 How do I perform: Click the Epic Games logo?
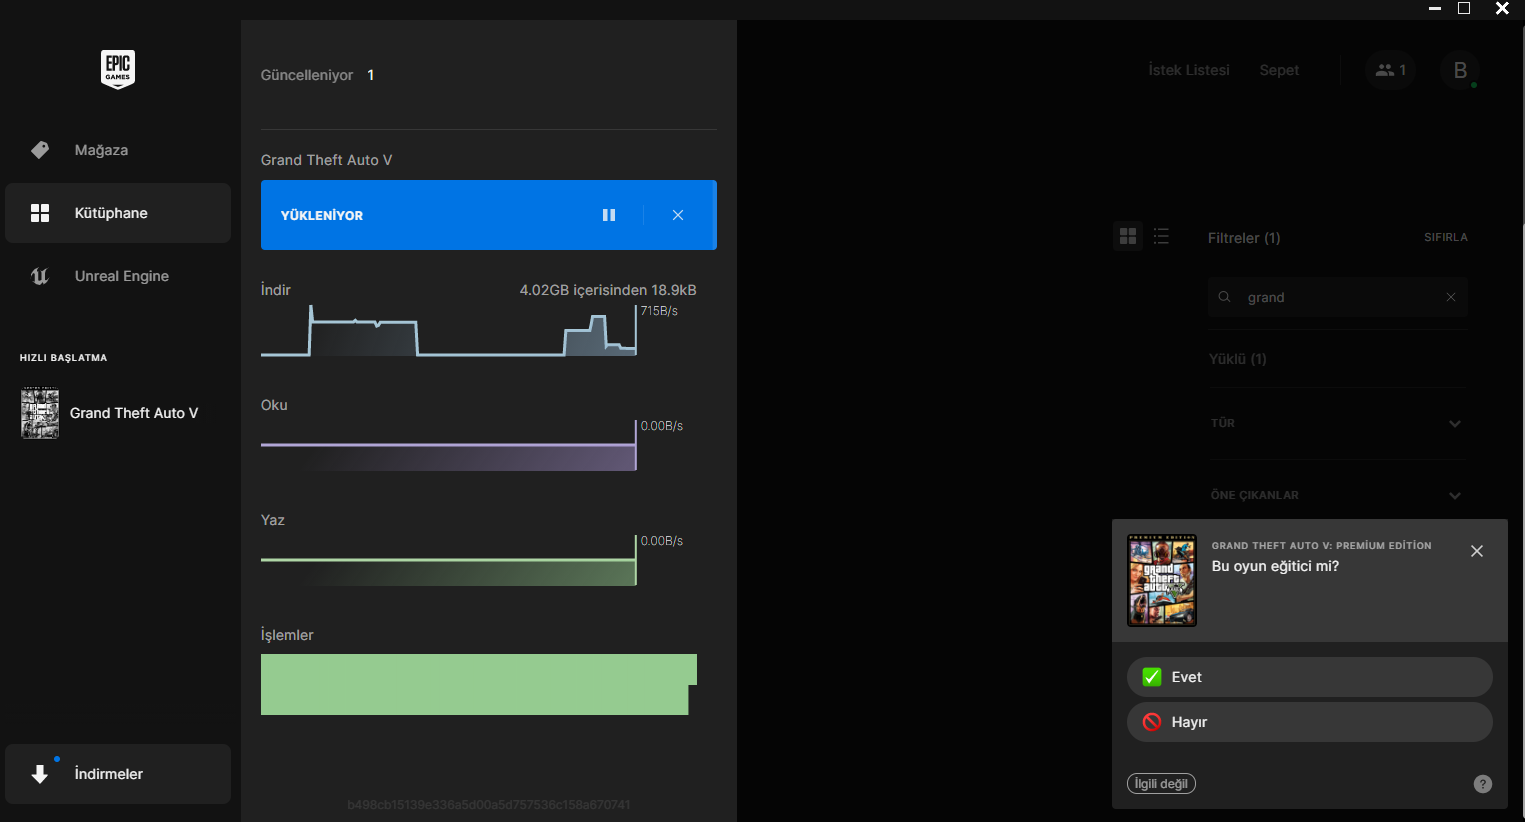[118, 69]
